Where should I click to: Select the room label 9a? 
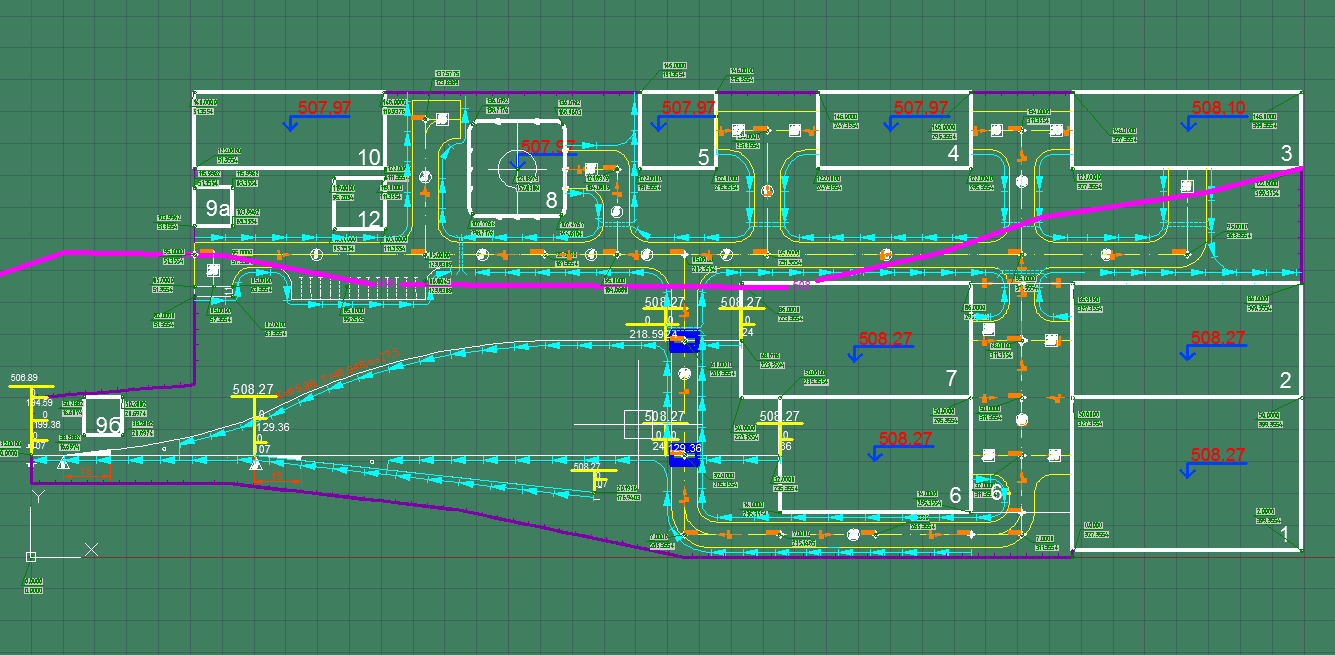coord(218,208)
